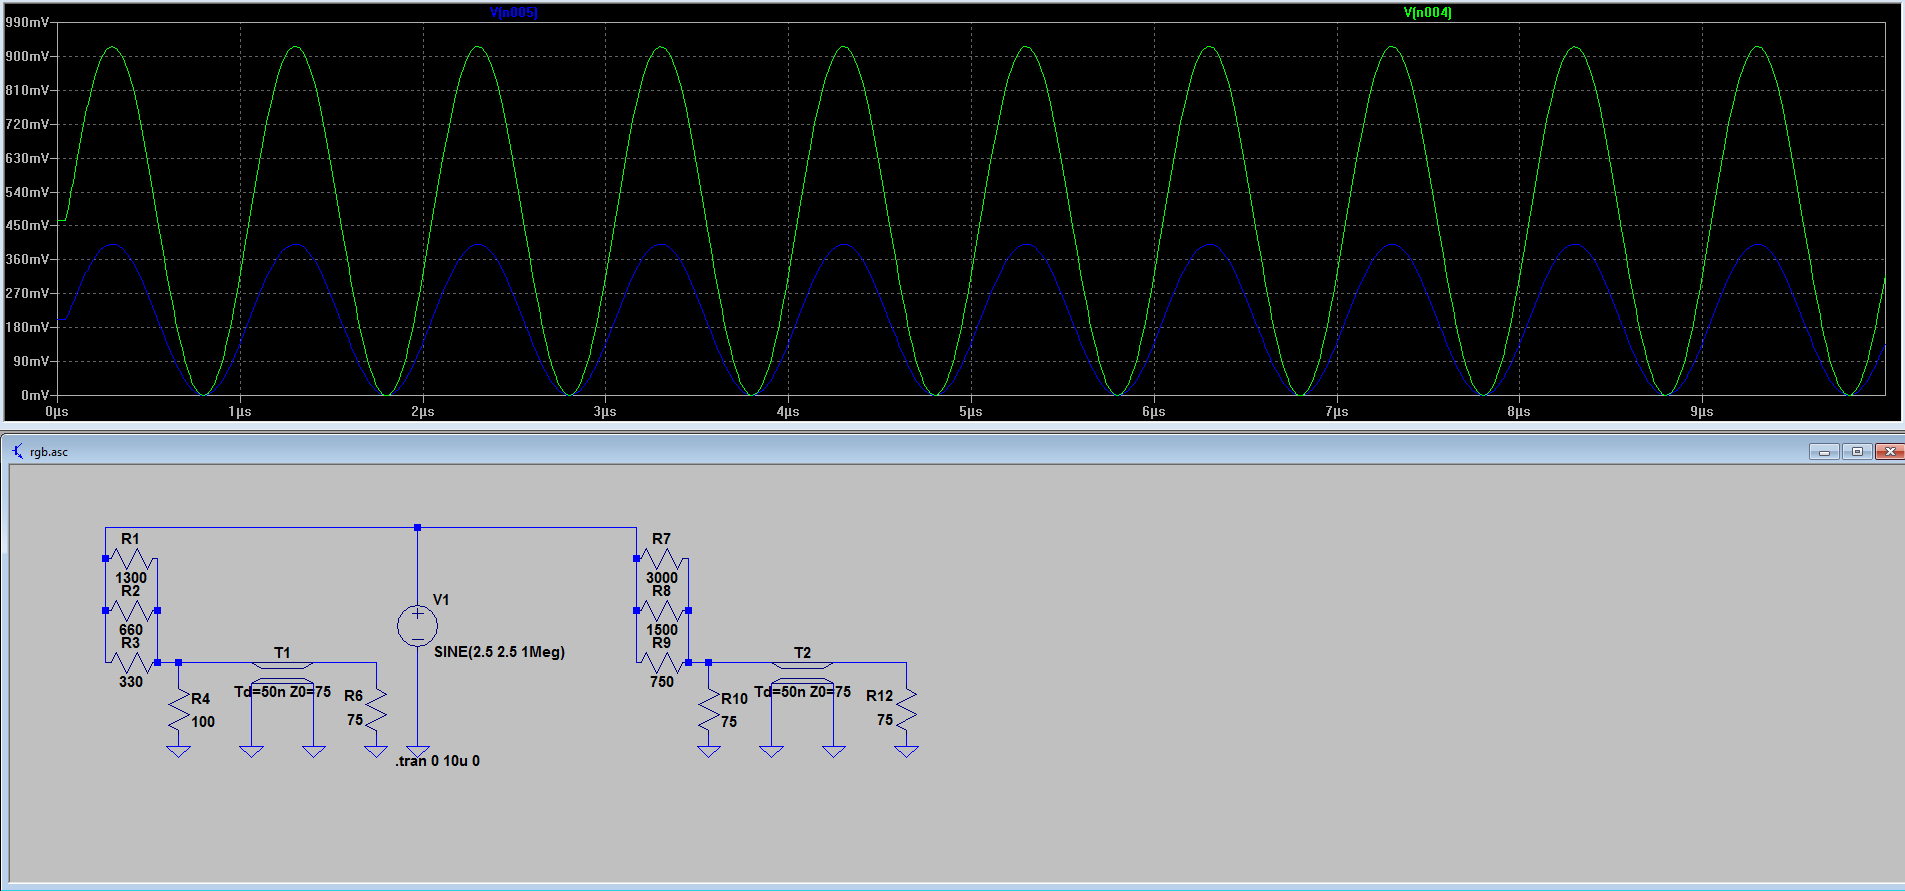Select the R7 3000 ohm resistor
This screenshot has height=891, width=1905.
(662, 559)
